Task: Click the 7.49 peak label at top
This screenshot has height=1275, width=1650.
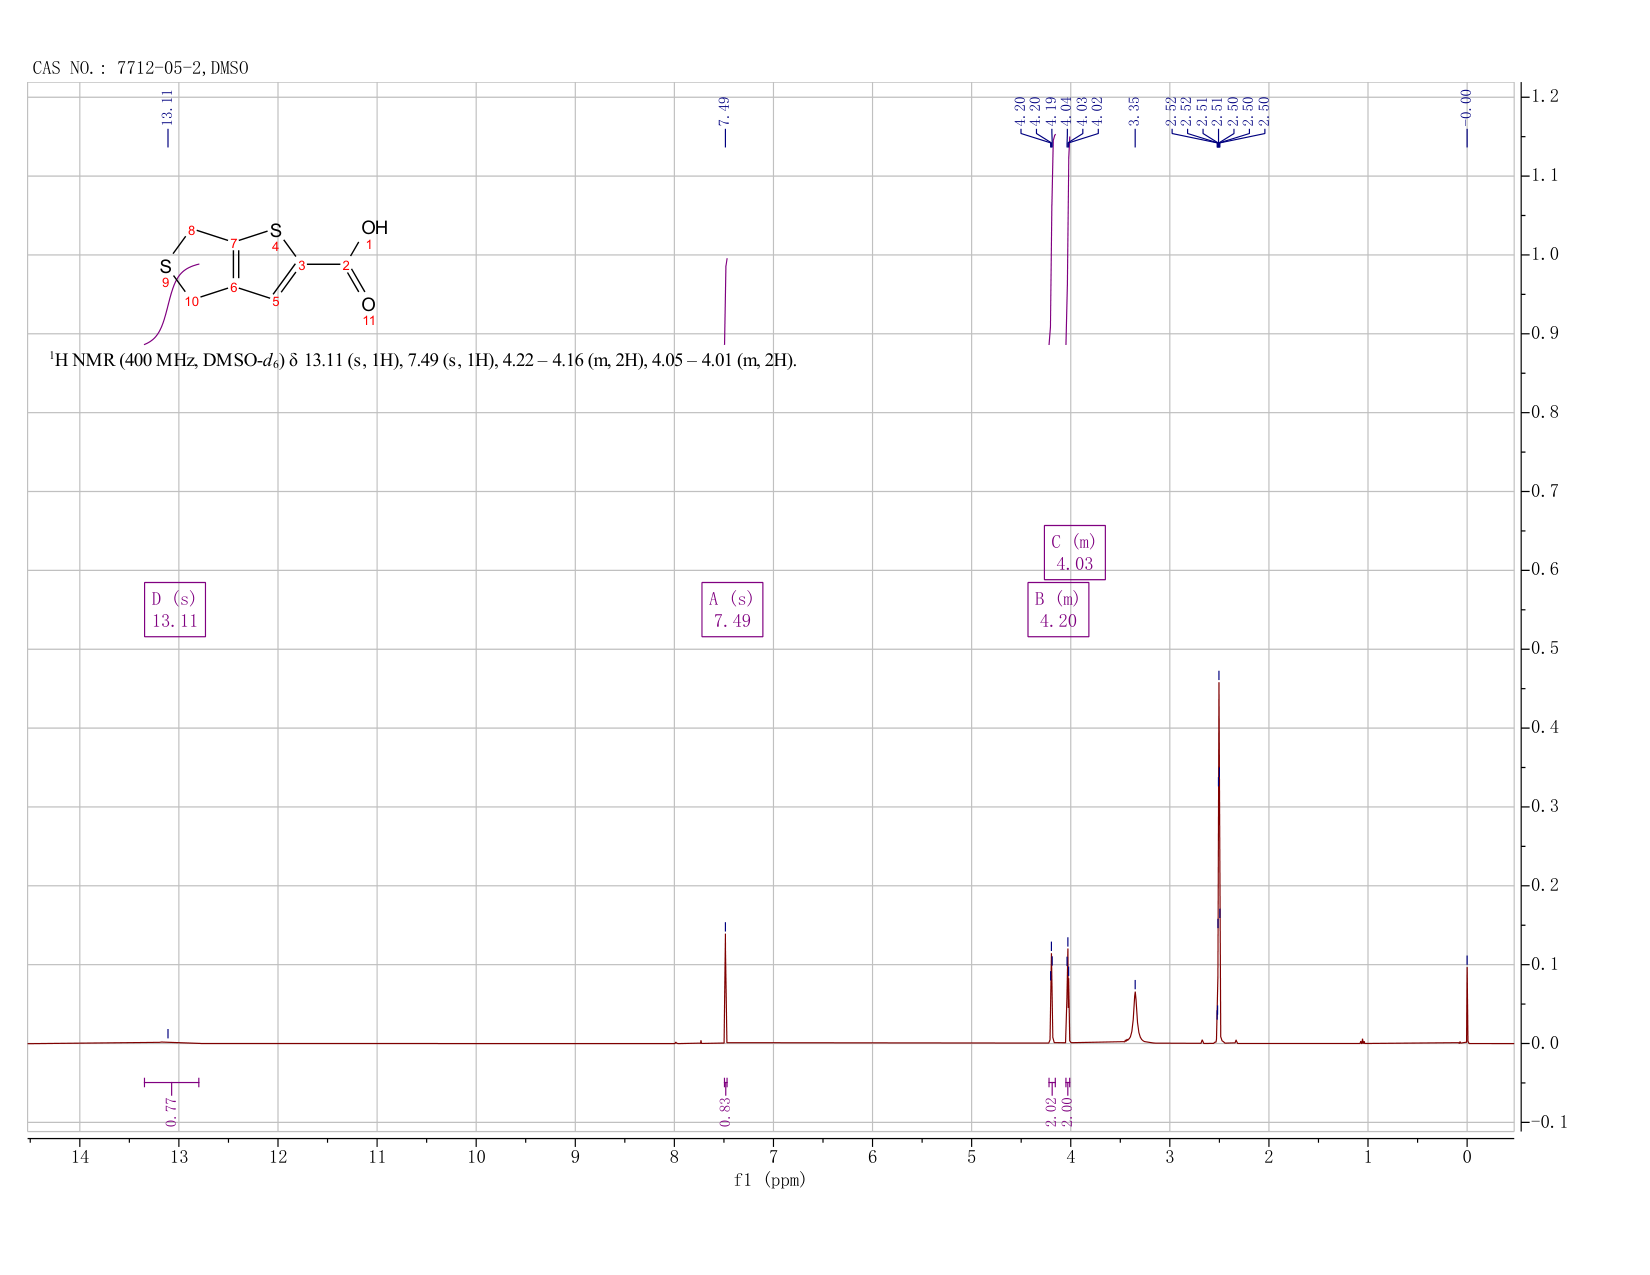Action: [x=725, y=110]
